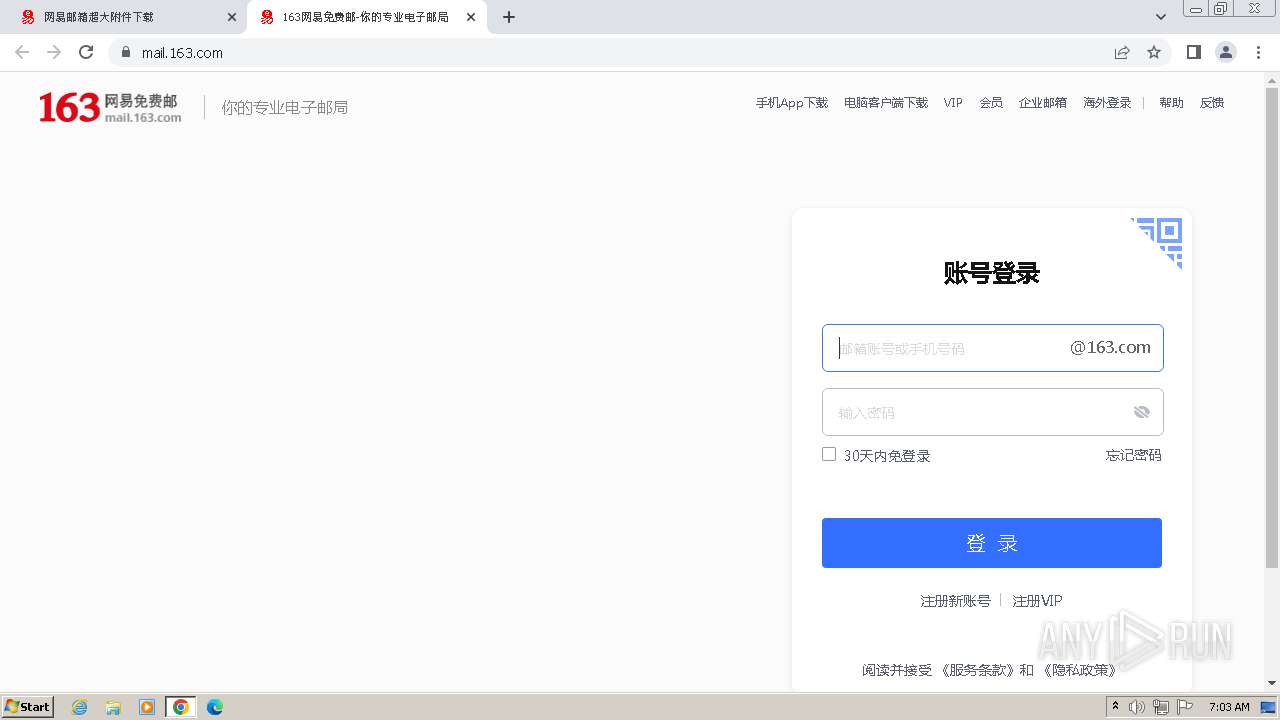Open 《隐私政策》 privacy policy link
Image resolution: width=1280 pixels, height=720 pixels.
click(1078, 670)
